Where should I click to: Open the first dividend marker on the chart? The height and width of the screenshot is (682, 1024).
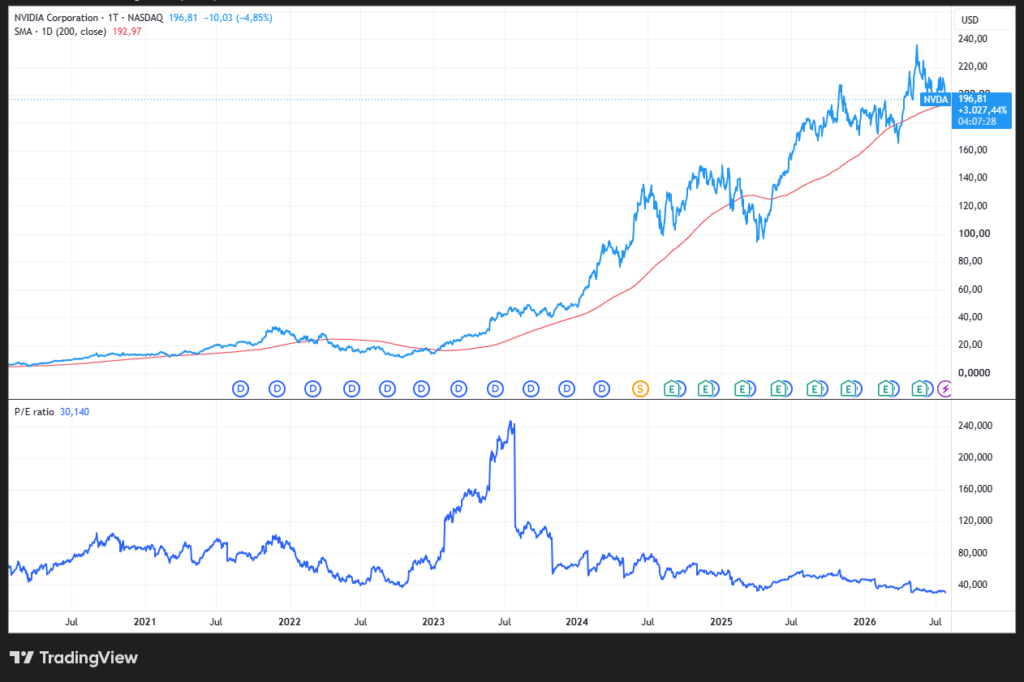(x=241, y=389)
